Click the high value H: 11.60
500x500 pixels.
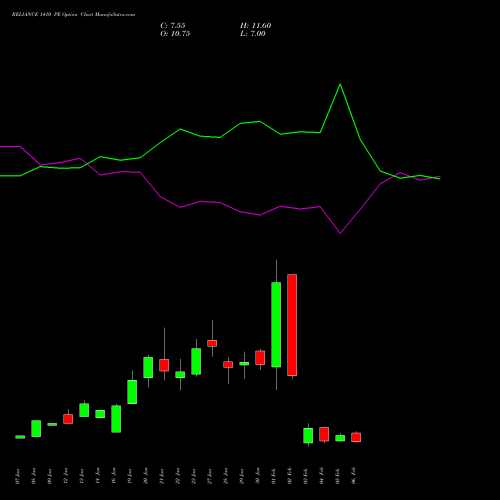255,26
